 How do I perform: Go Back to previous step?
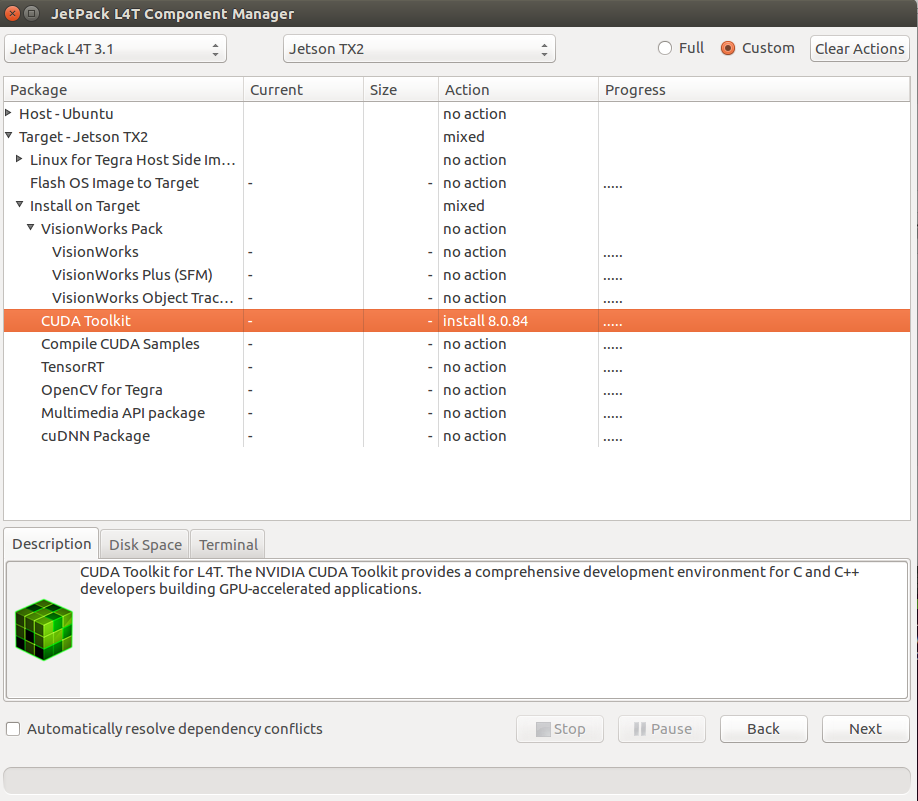click(x=763, y=729)
